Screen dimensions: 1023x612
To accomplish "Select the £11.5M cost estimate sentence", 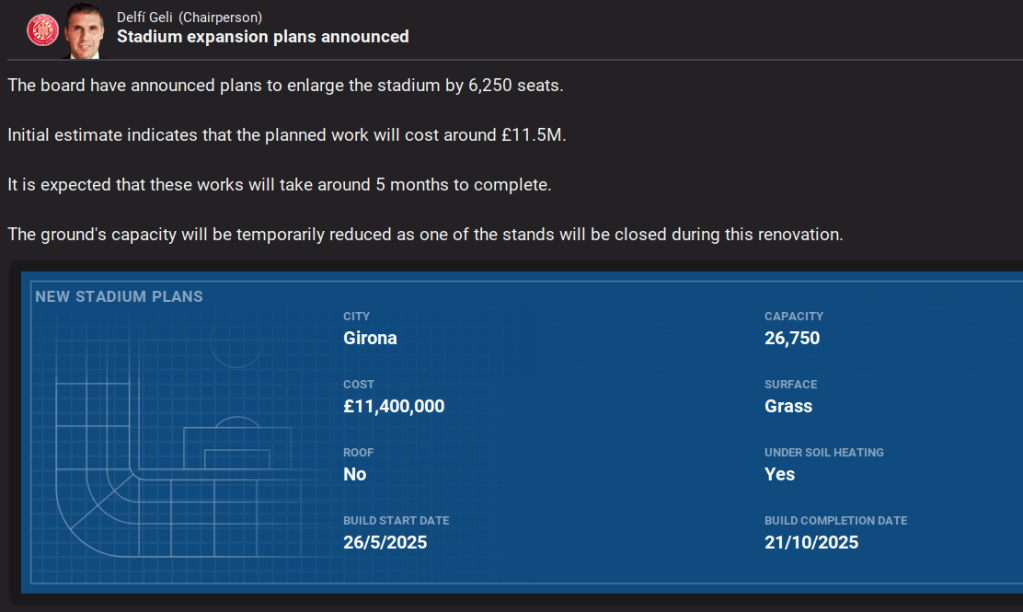I will 287,135.
